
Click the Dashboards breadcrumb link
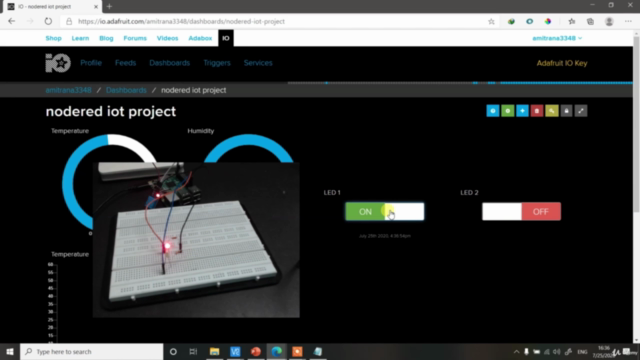coord(126,90)
